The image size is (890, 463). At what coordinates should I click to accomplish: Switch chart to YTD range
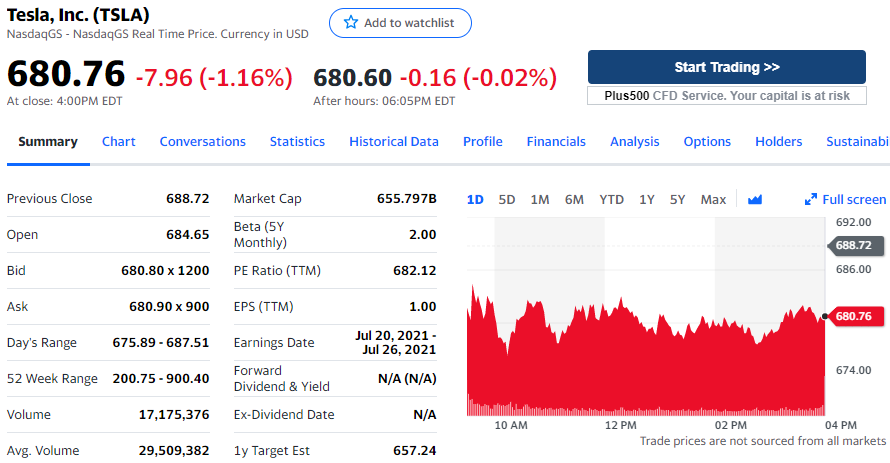click(611, 199)
